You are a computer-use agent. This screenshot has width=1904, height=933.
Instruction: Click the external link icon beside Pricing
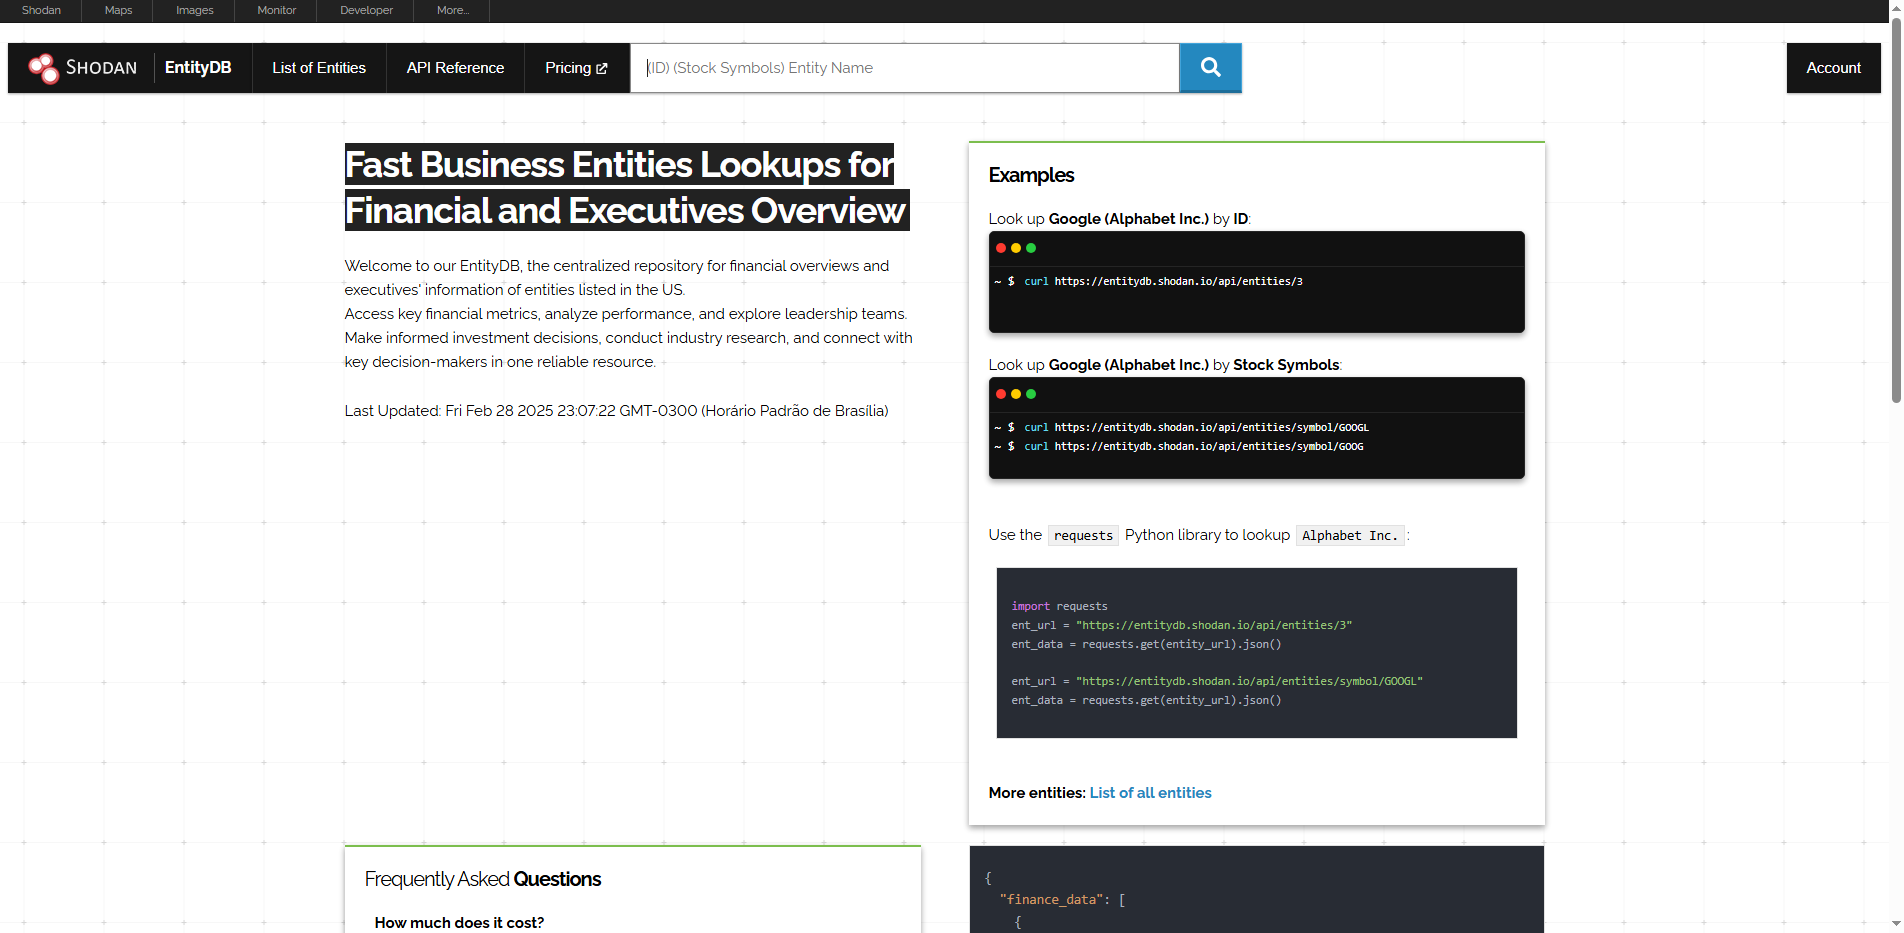coord(601,67)
